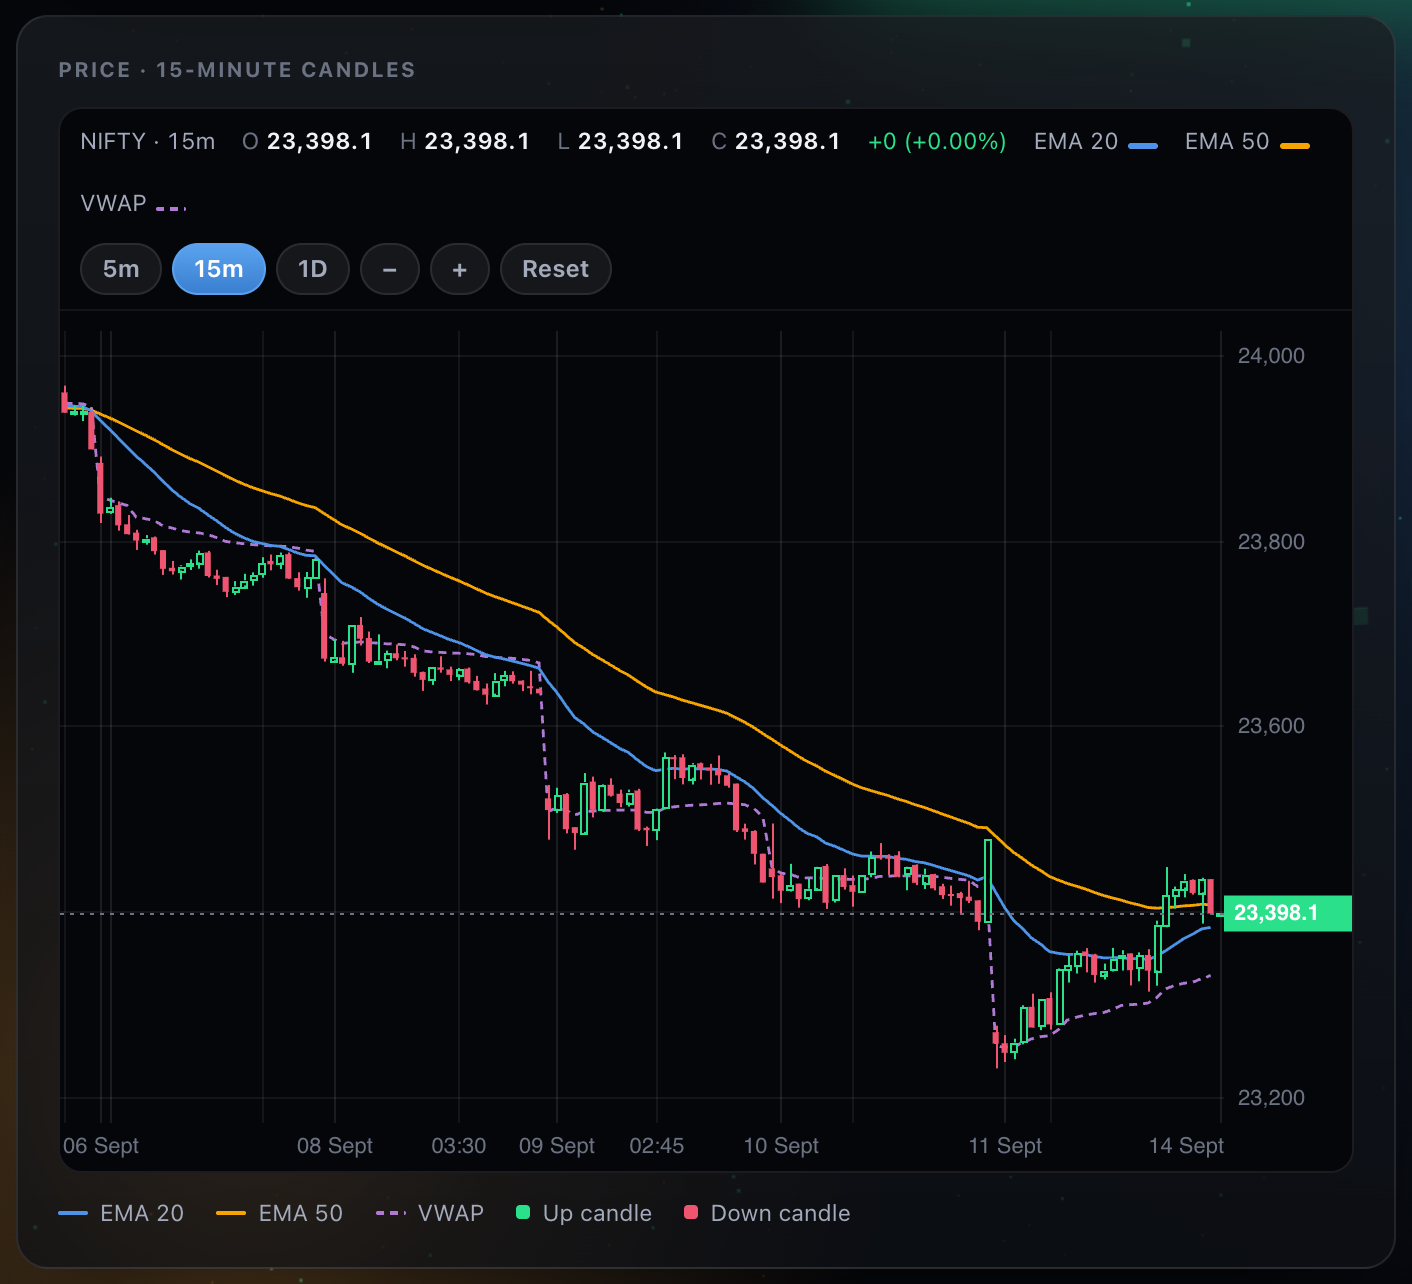
Task: Click the EMA 20 label in the chart header
Action: pos(1076,142)
